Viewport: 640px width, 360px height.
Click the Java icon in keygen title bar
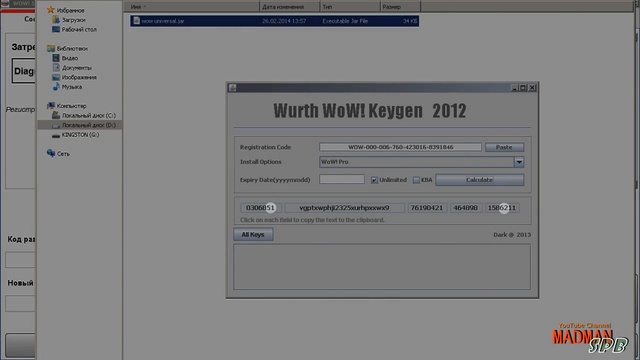pos(233,88)
